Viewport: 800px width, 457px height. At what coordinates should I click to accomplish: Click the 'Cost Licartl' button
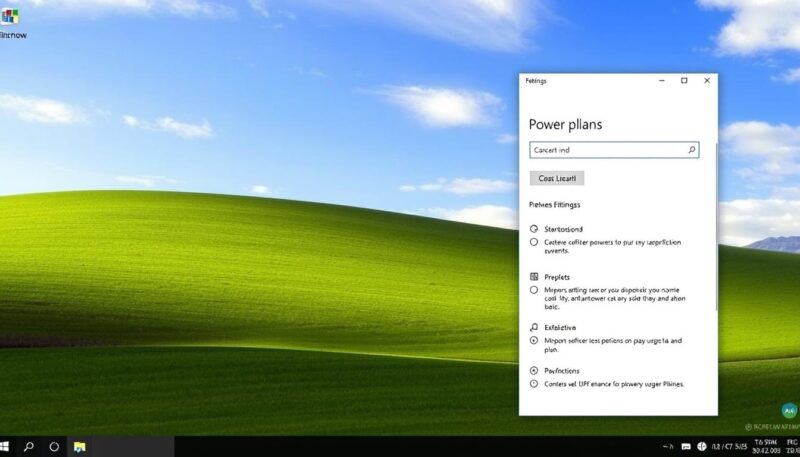coord(557,178)
